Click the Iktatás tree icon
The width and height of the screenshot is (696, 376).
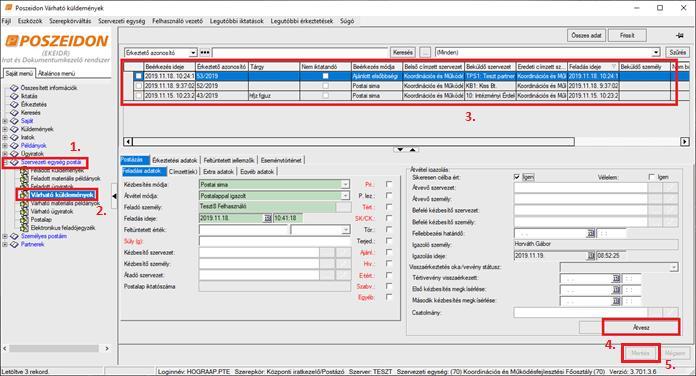point(14,96)
